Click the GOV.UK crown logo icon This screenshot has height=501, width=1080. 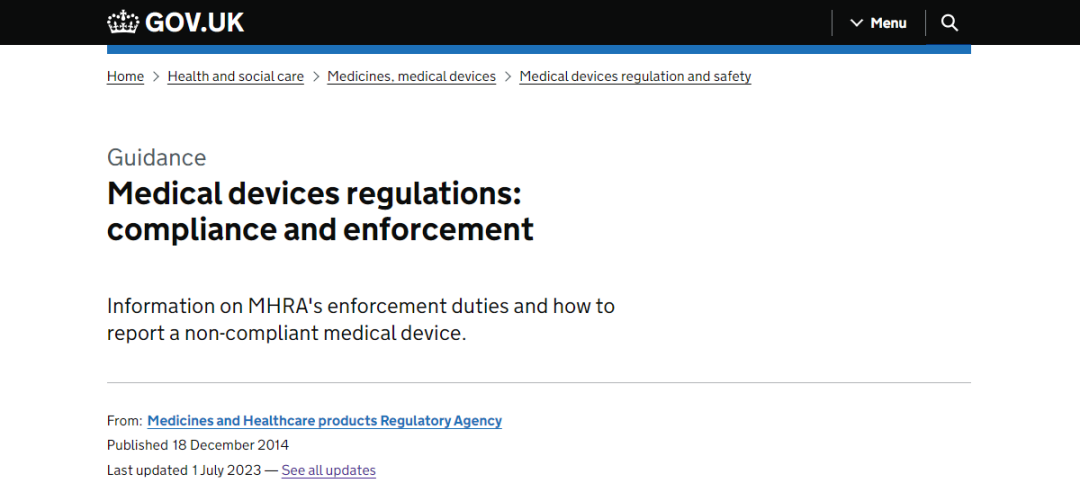click(123, 22)
